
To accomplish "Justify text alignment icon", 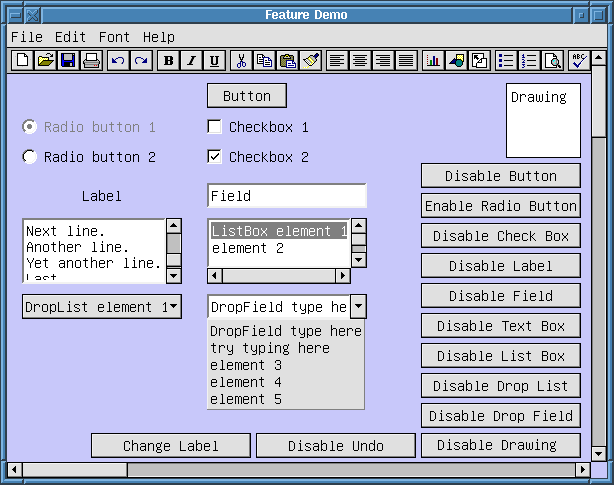I will [x=406, y=61].
